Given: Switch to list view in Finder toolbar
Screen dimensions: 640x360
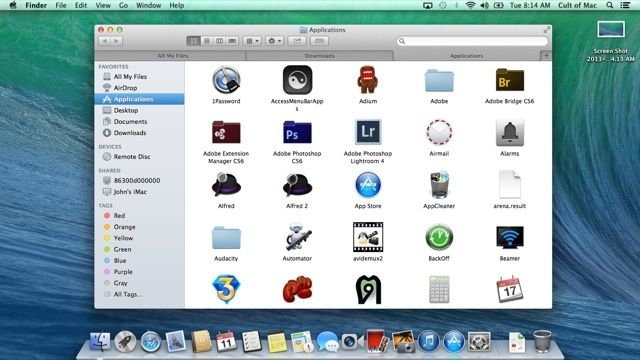Looking at the screenshot, I should [x=207, y=41].
